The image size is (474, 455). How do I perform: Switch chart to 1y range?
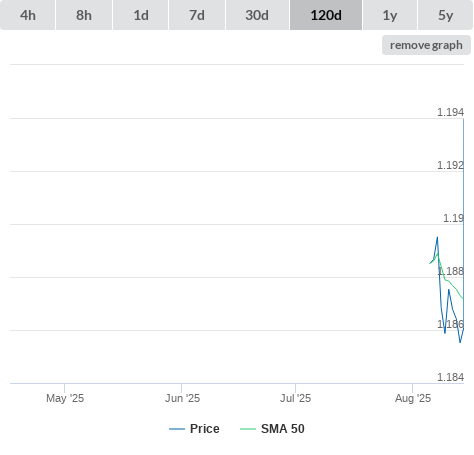coord(390,15)
